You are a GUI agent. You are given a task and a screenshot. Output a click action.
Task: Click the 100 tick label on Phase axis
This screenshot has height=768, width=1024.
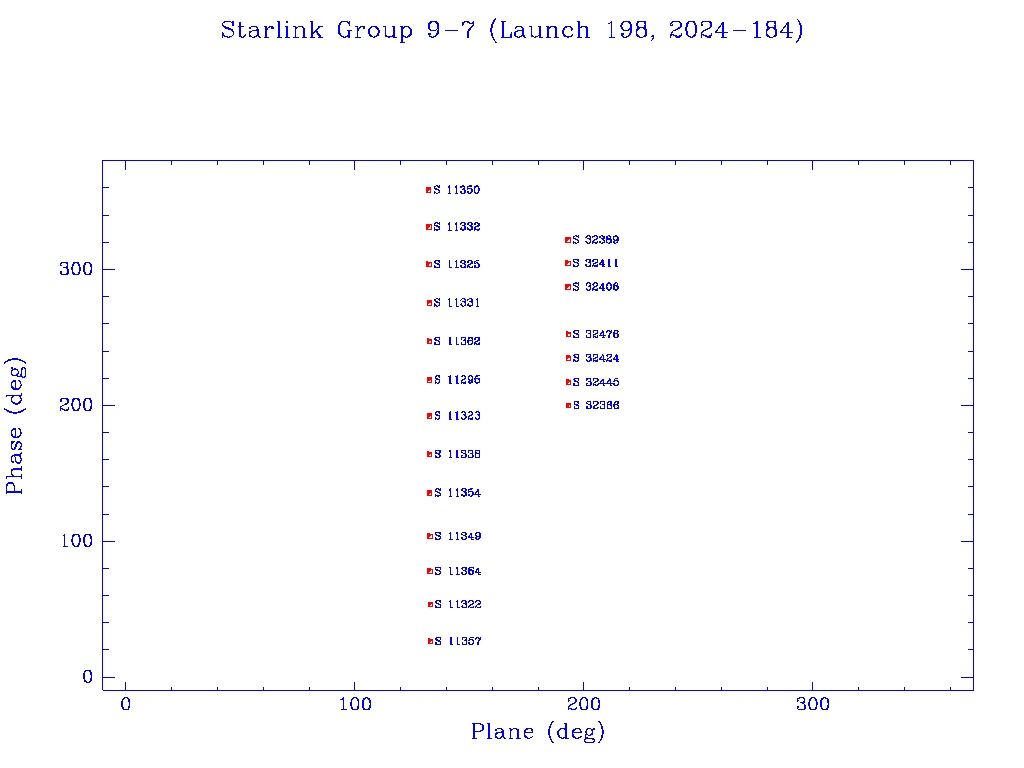pyautogui.click(x=77, y=541)
